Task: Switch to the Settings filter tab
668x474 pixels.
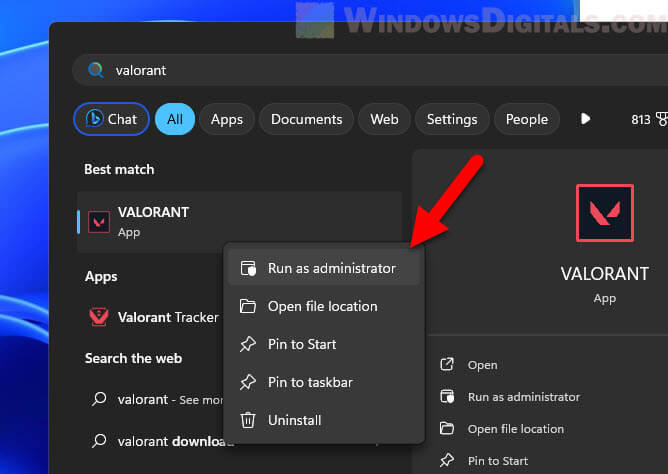Action: coord(452,119)
